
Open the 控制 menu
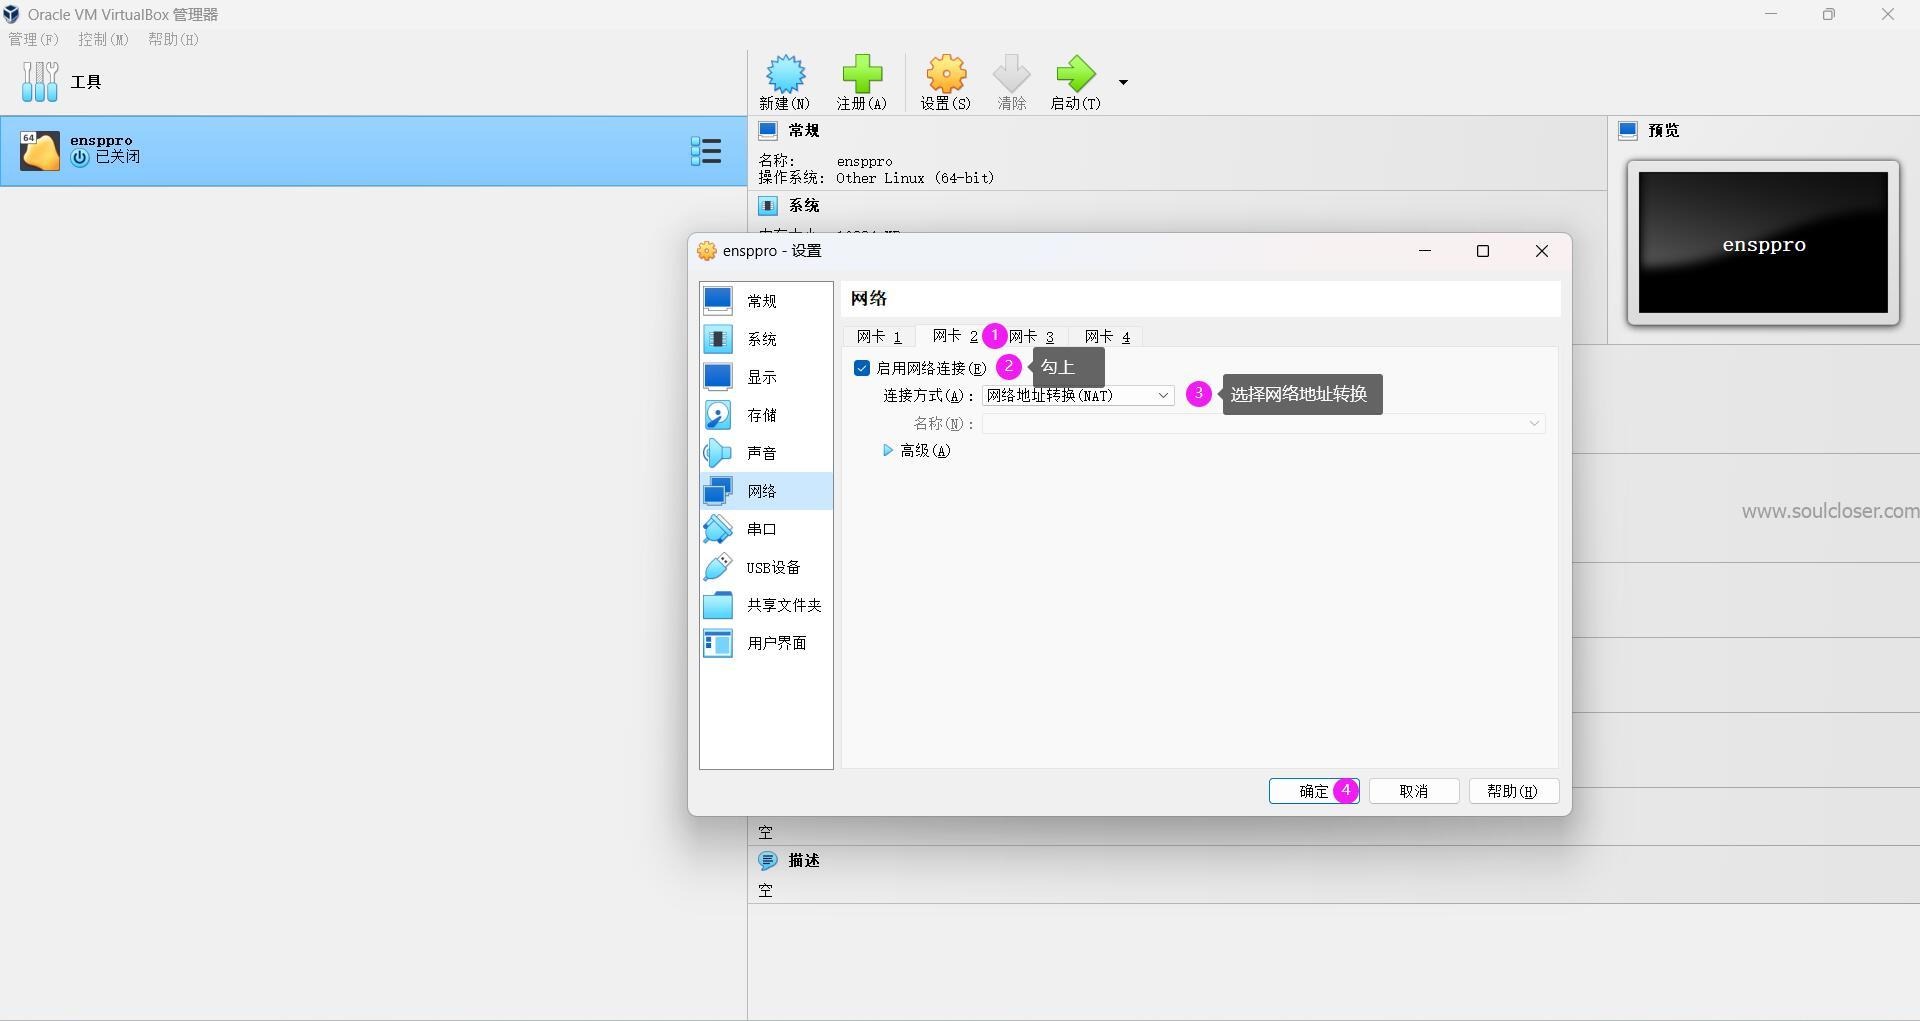point(104,39)
